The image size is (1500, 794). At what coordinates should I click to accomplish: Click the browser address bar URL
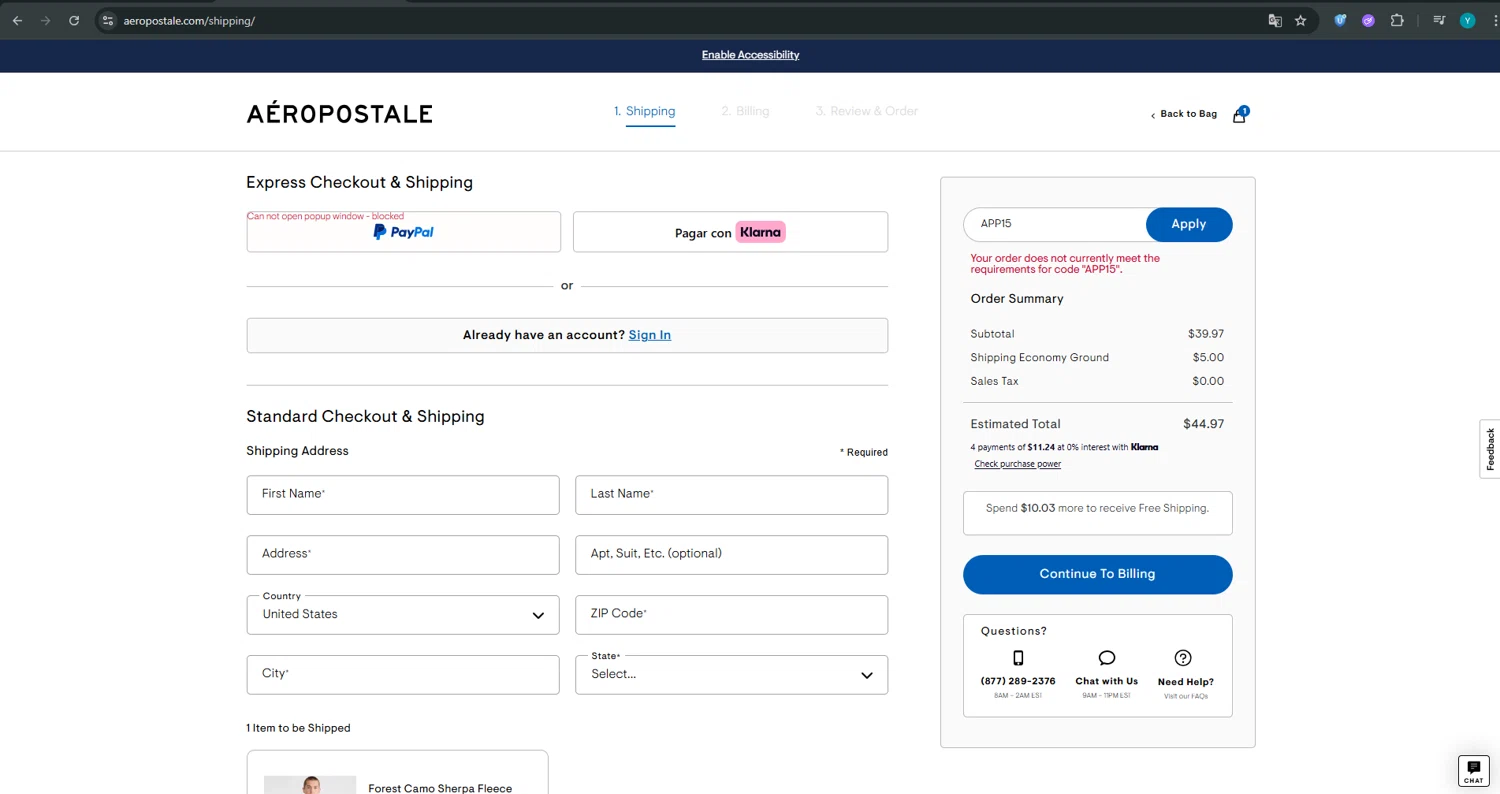coord(189,21)
